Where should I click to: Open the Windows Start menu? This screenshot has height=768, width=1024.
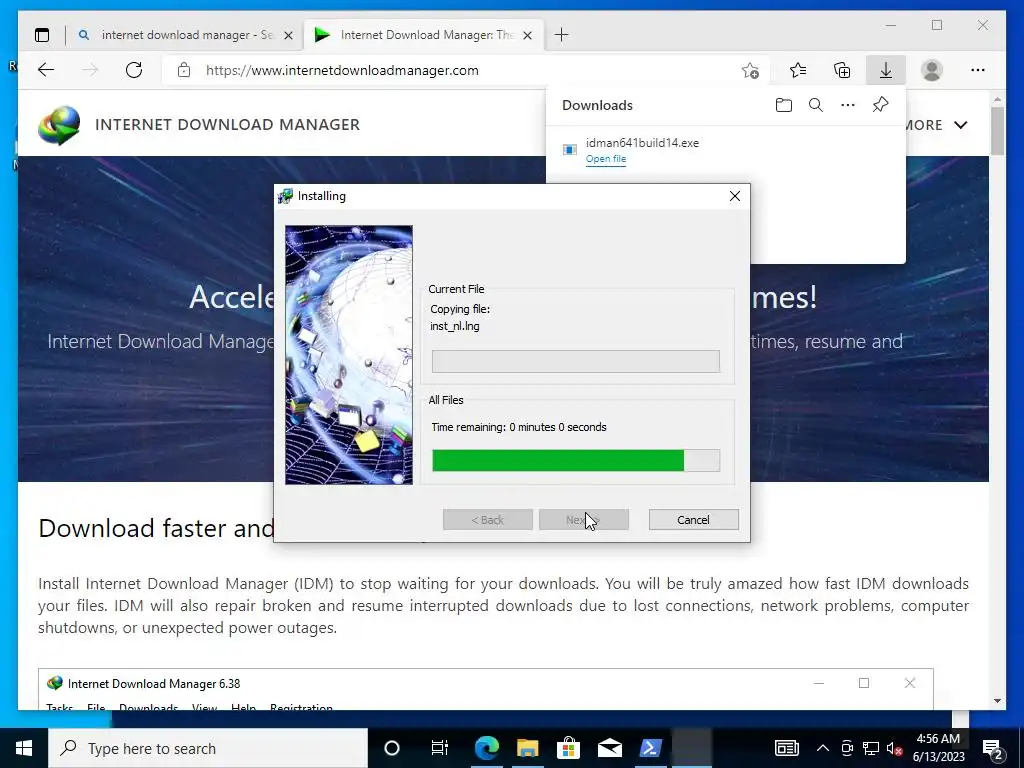(x=24, y=748)
